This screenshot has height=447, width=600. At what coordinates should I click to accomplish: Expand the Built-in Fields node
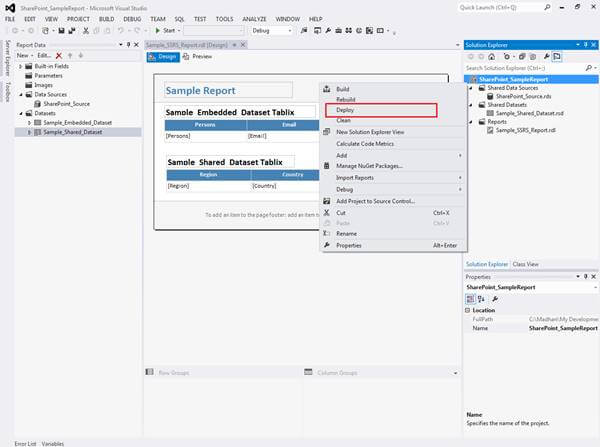tap(21, 66)
